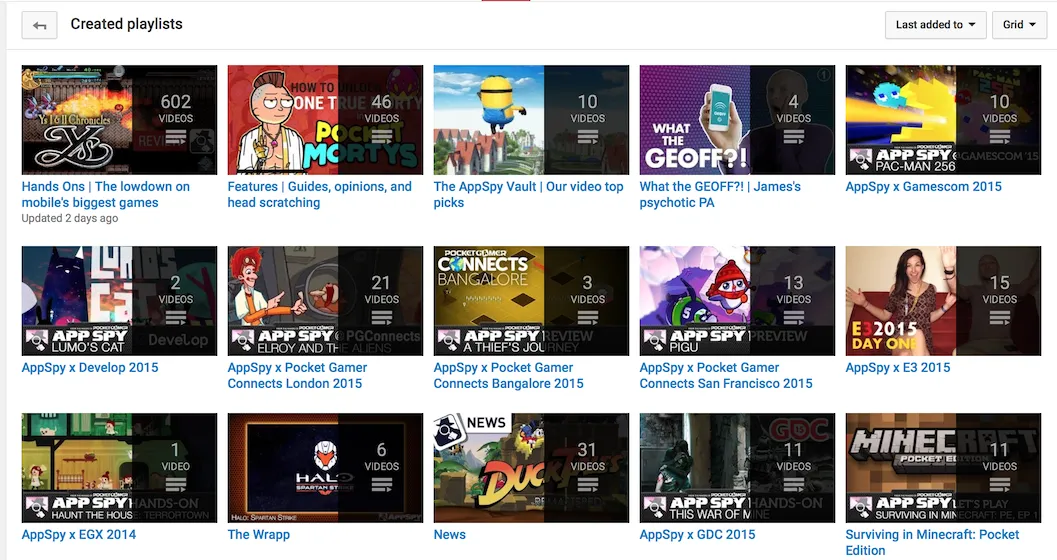This screenshot has width=1057, height=560.
Task: Open the Connects Bangalore thumbnail
Action: coord(531,301)
